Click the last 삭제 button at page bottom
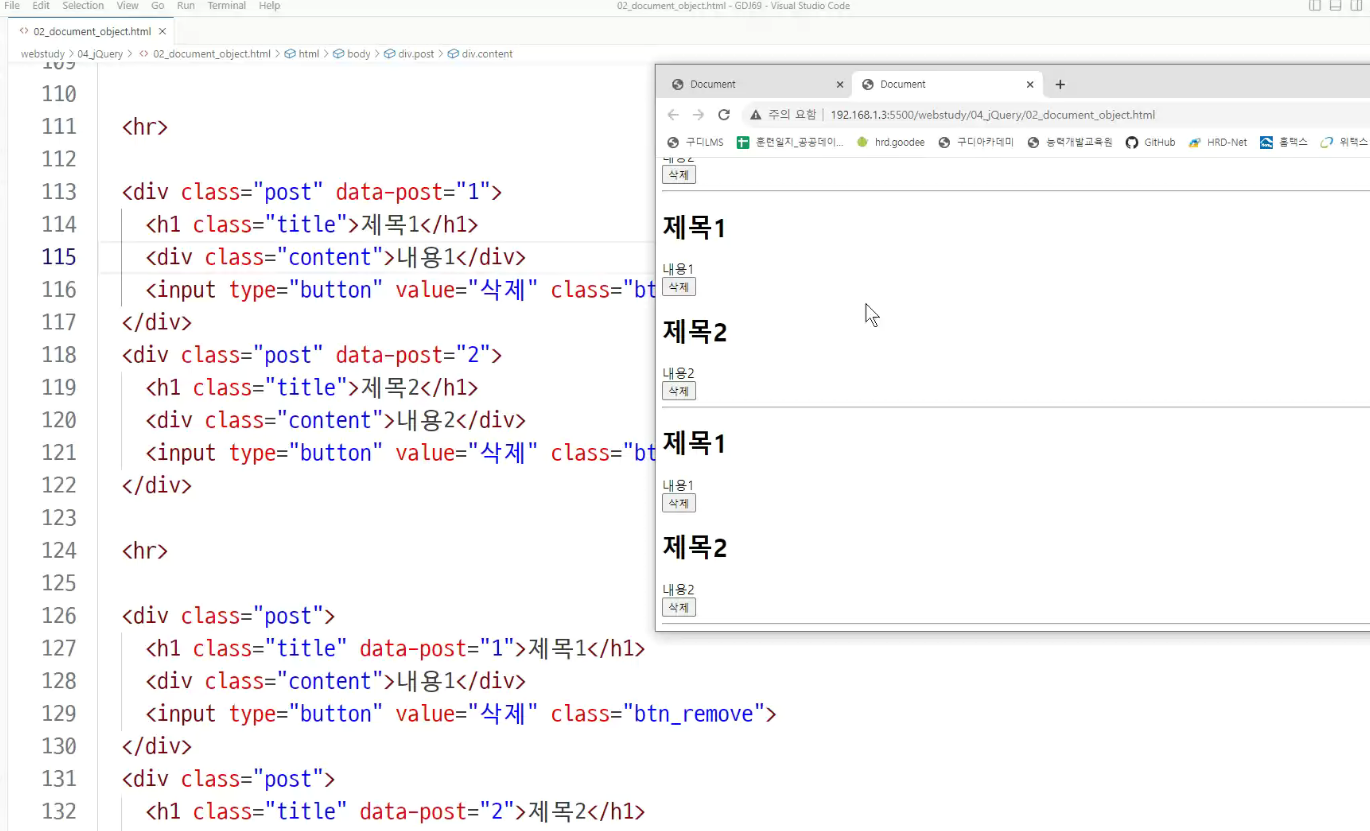Image resolution: width=1370 pixels, height=831 pixels. click(x=678, y=608)
